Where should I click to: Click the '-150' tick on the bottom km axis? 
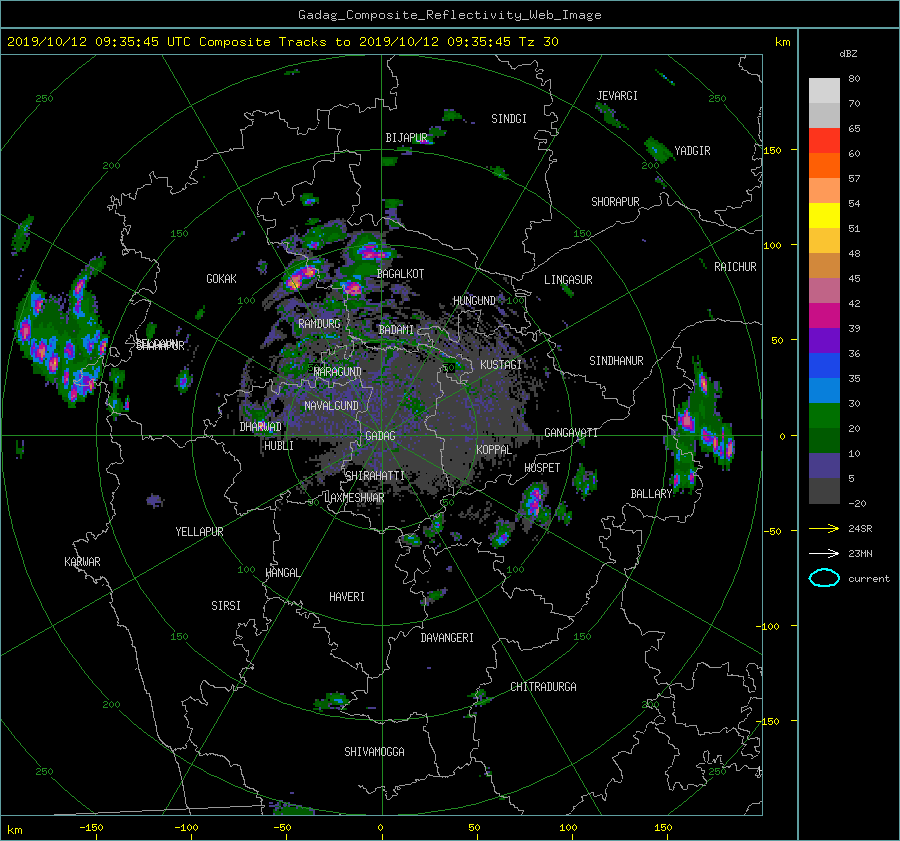pyautogui.click(x=91, y=828)
